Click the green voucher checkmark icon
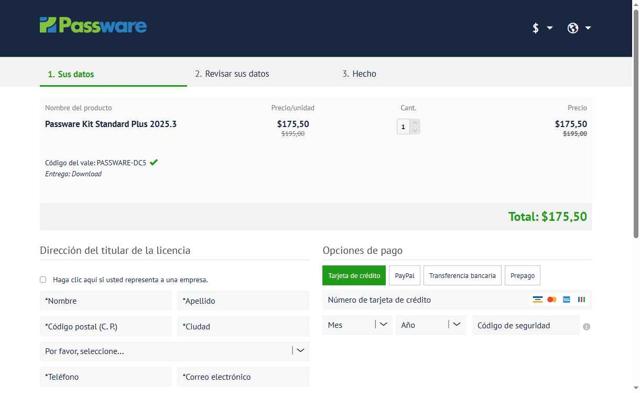This screenshot has height=393, width=640. [153, 162]
